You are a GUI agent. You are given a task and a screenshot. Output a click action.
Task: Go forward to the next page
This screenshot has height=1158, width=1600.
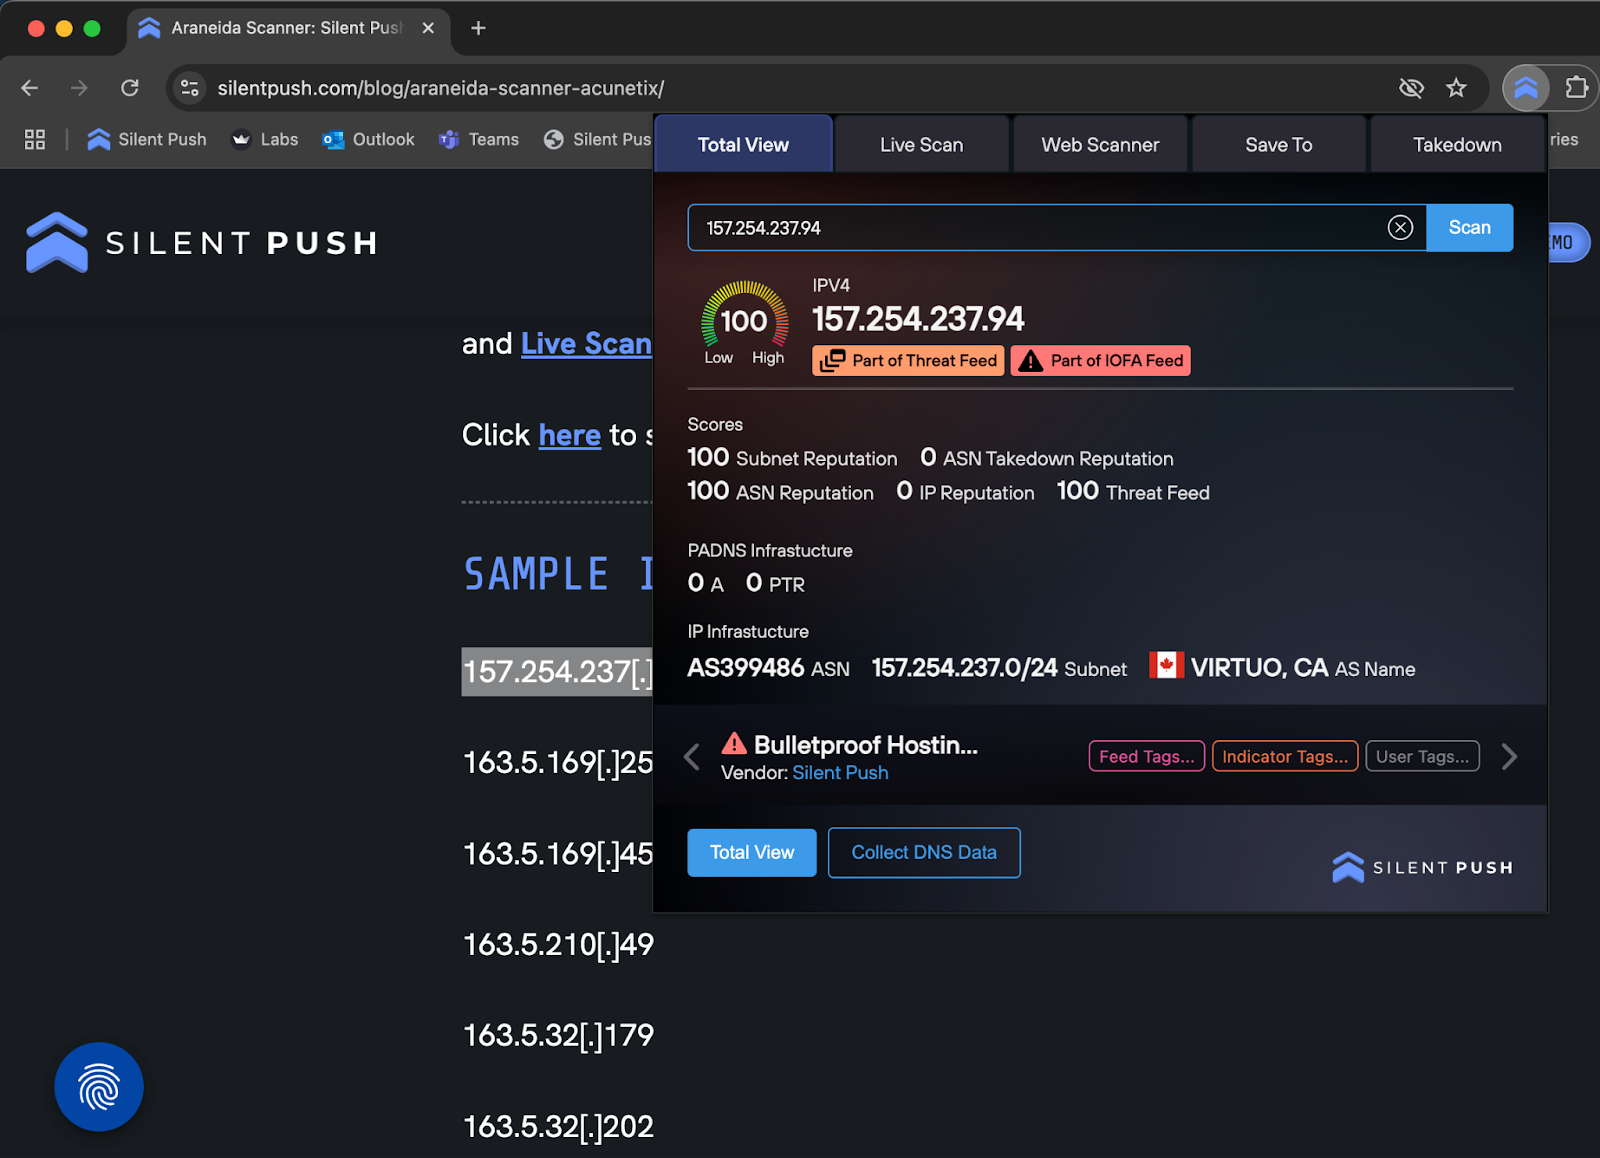79,88
